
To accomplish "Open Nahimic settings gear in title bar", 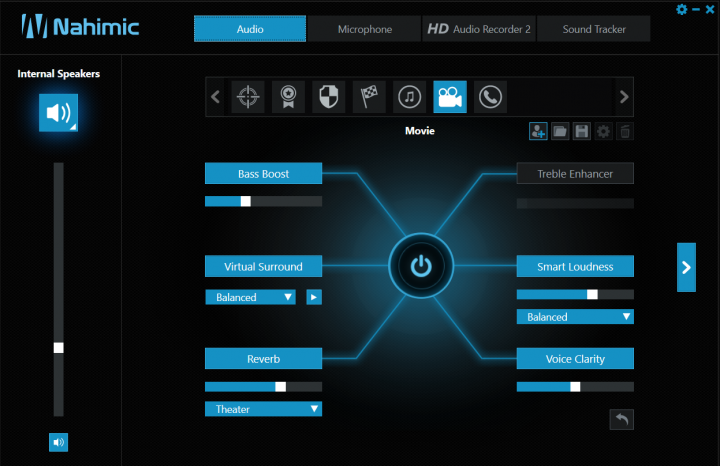I will [681, 9].
